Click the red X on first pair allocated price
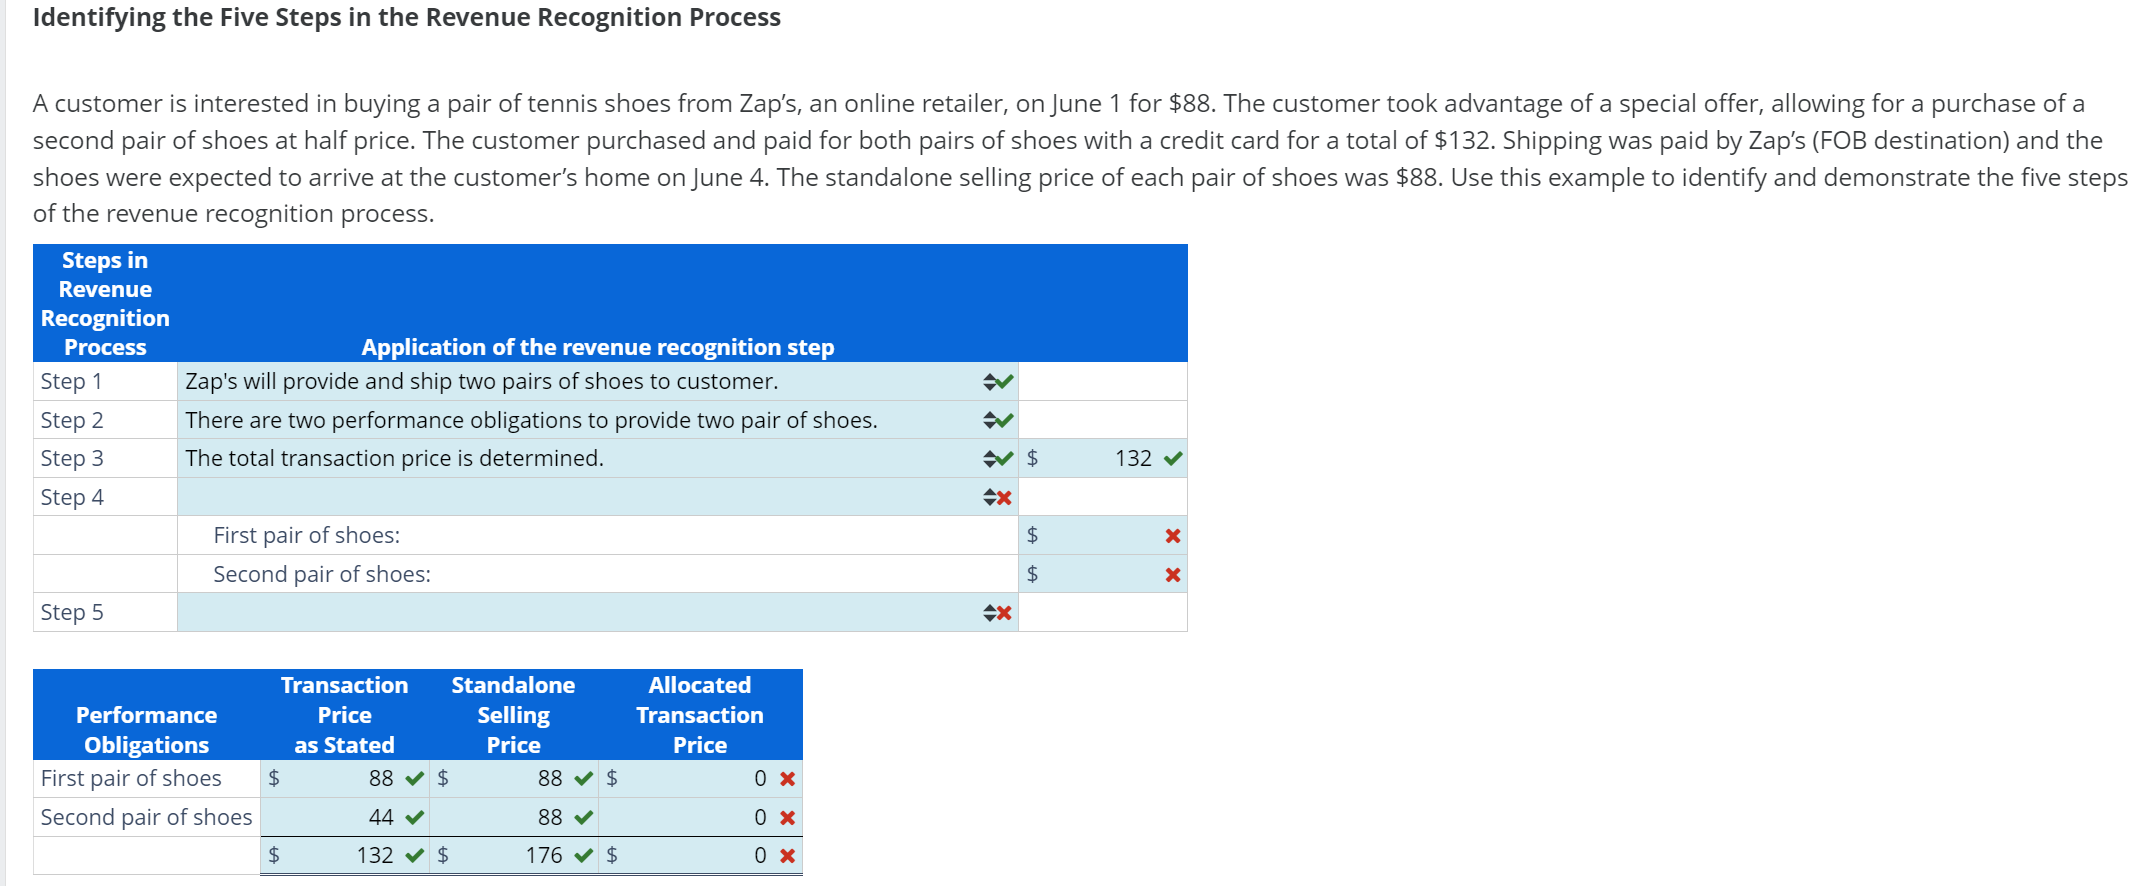 coord(788,779)
